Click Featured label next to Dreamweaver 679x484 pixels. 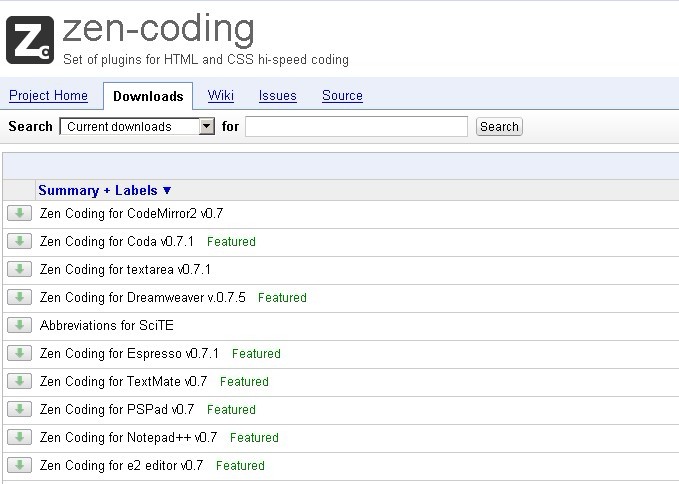(x=282, y=297)
